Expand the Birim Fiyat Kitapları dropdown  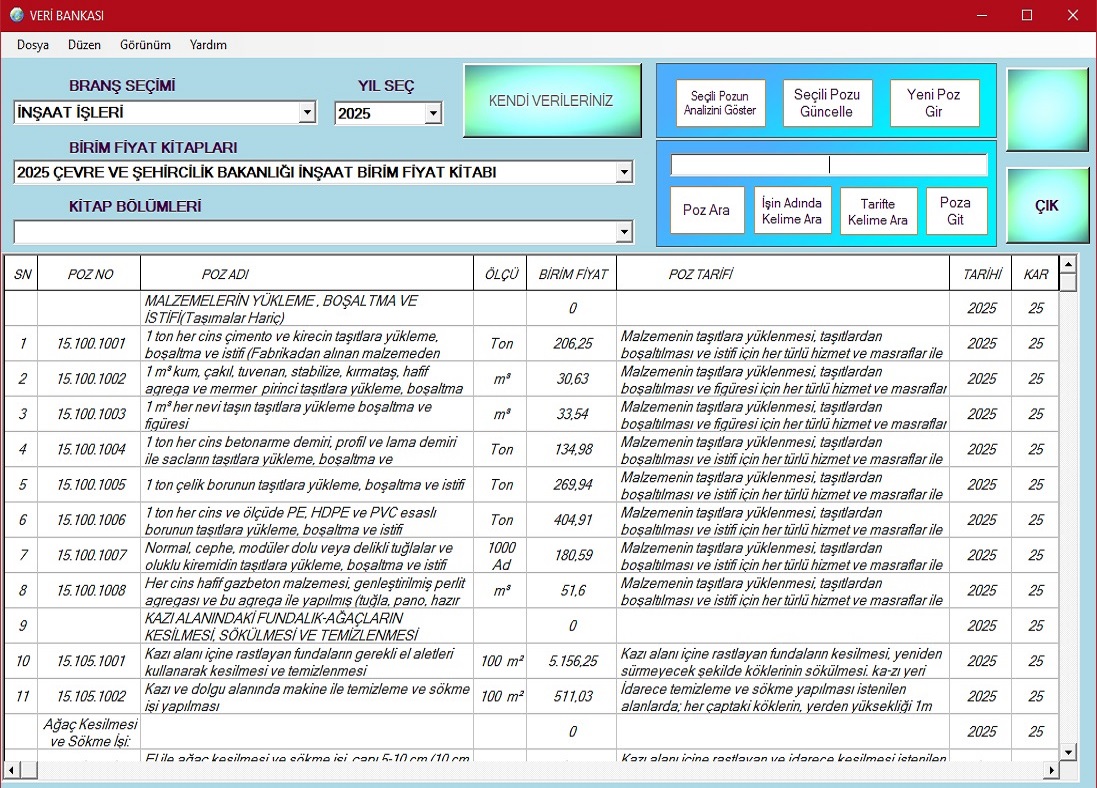[x=624, y=173]
